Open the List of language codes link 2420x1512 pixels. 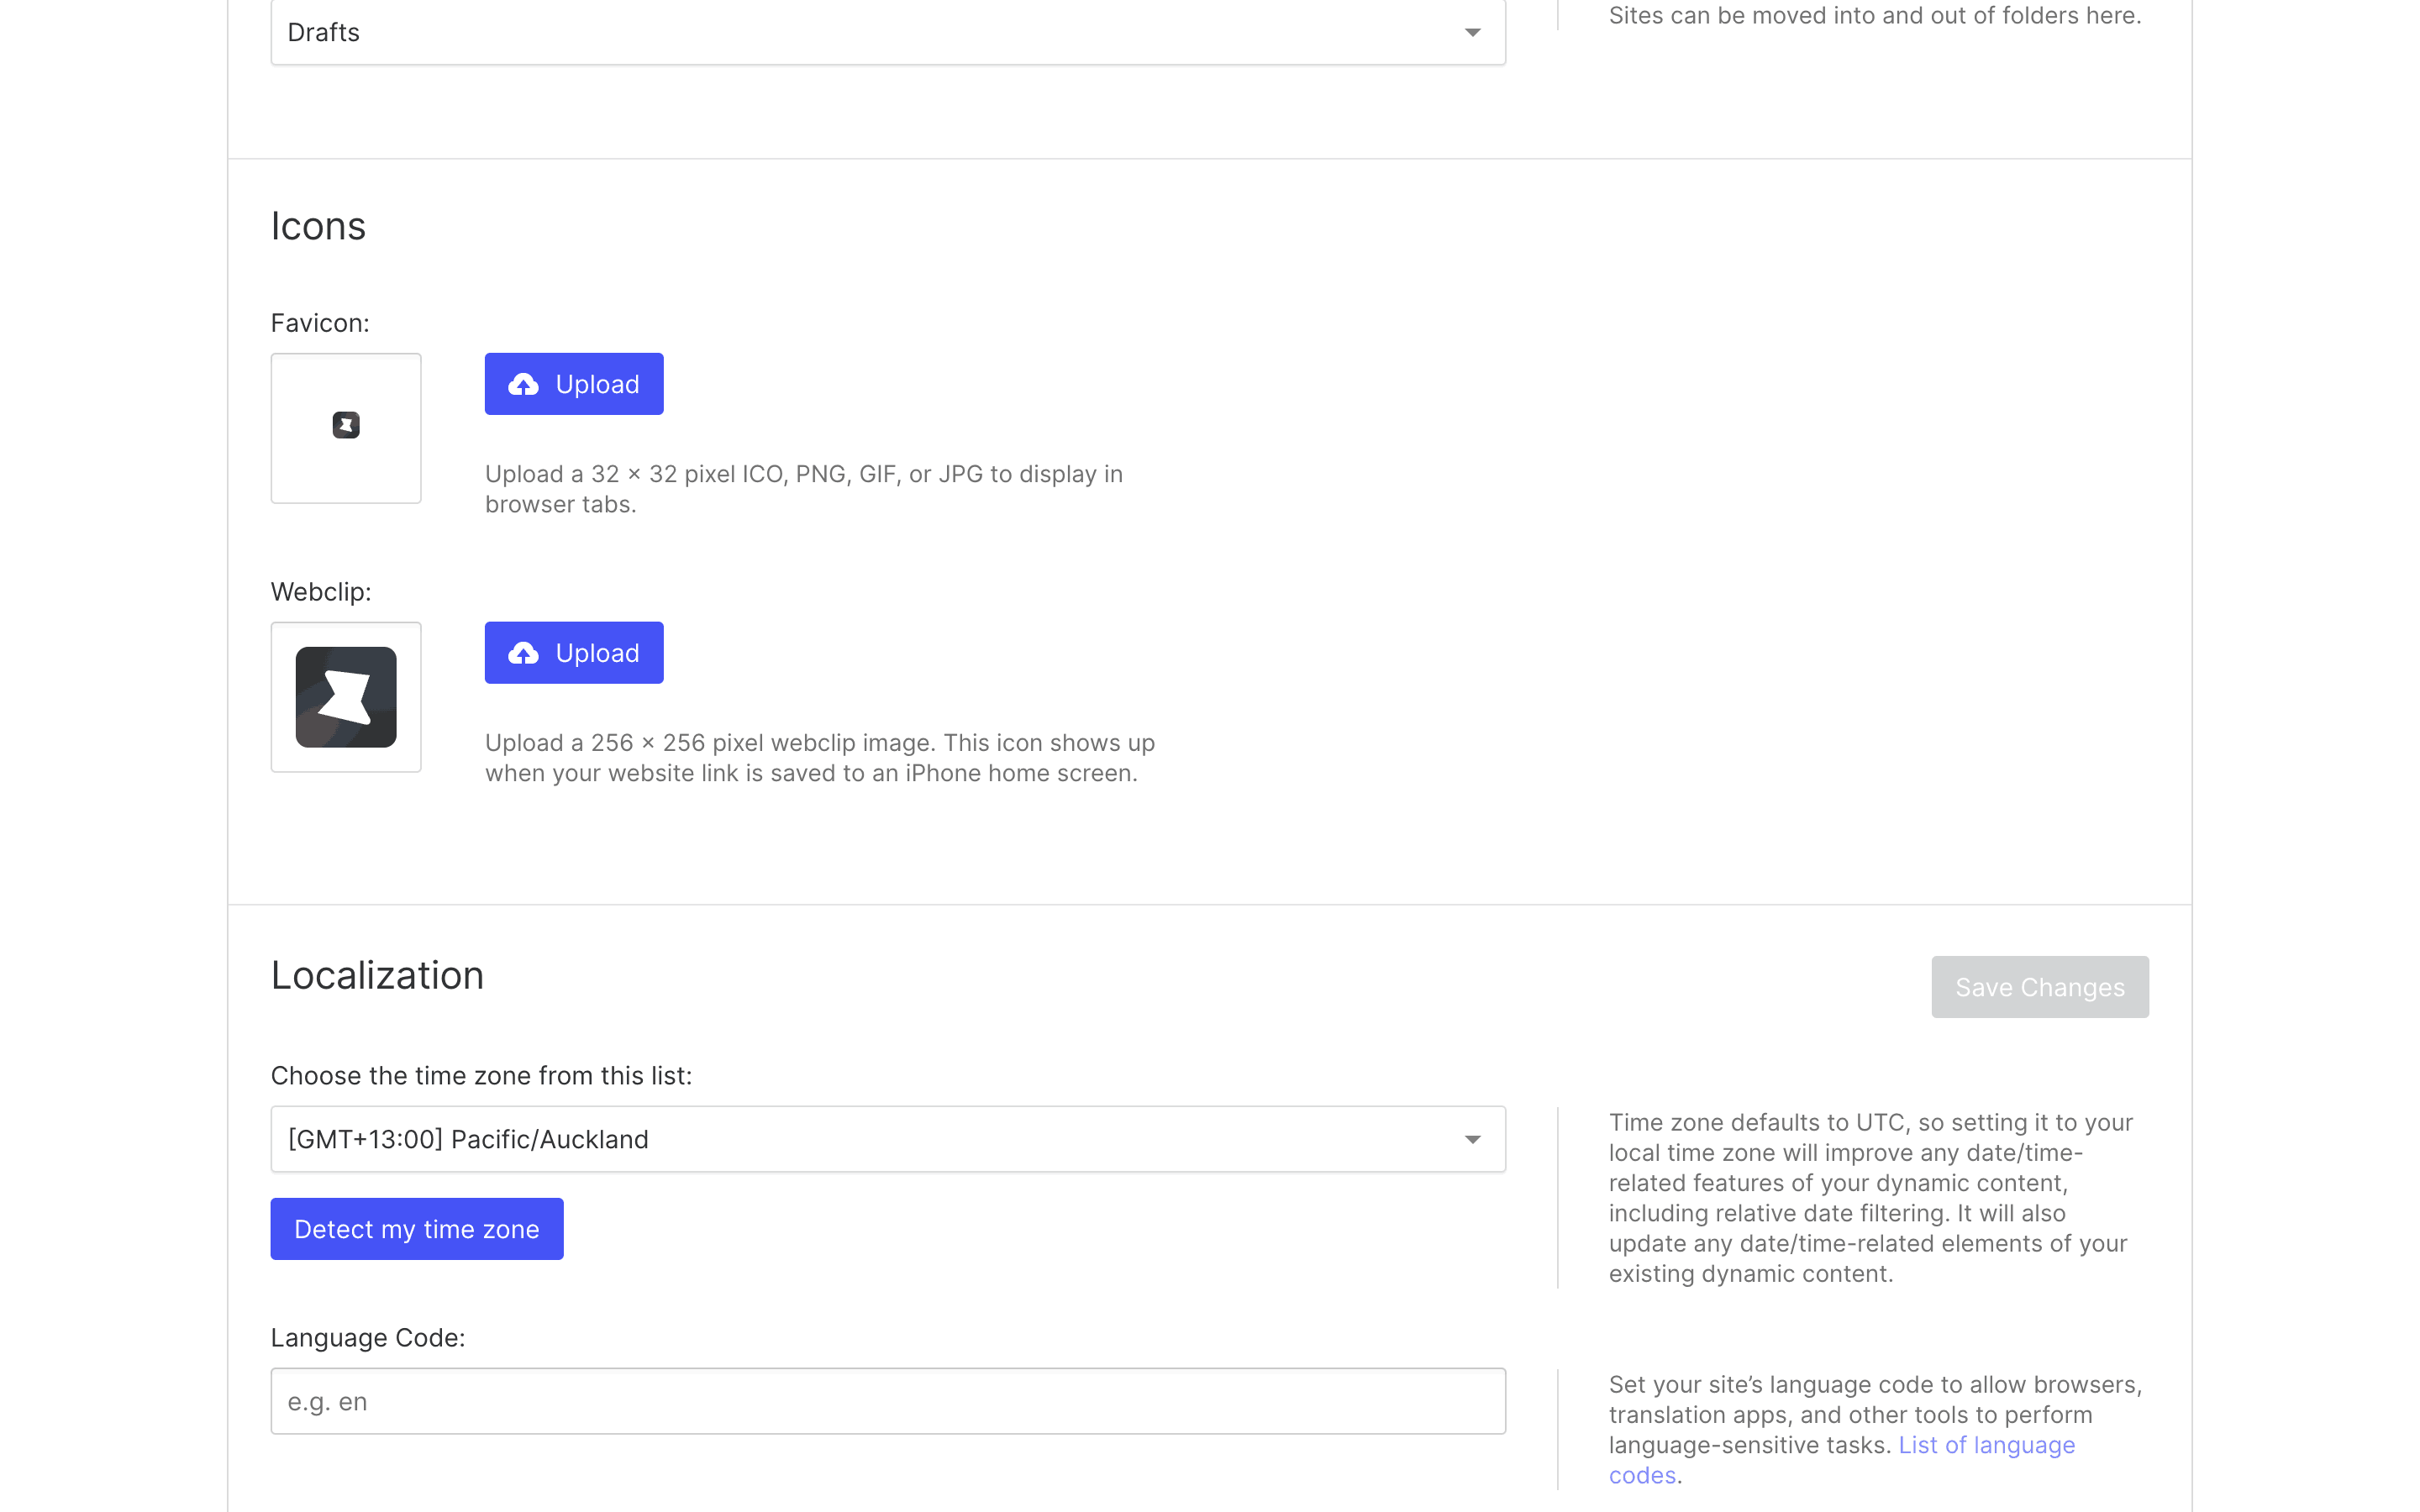point(1986,1445)
